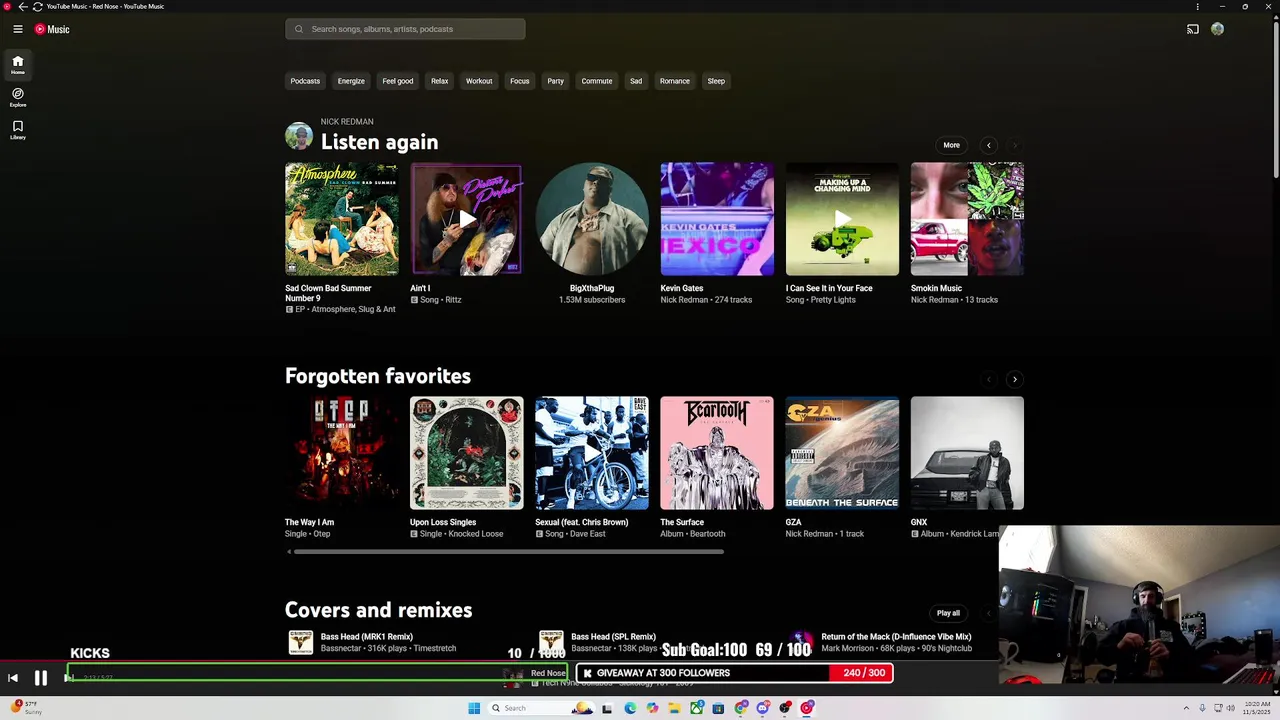Screen dimensions: 1280x720
Task: Open Bass Head (MRK1 Remix) track
Action: coord(366,637)
